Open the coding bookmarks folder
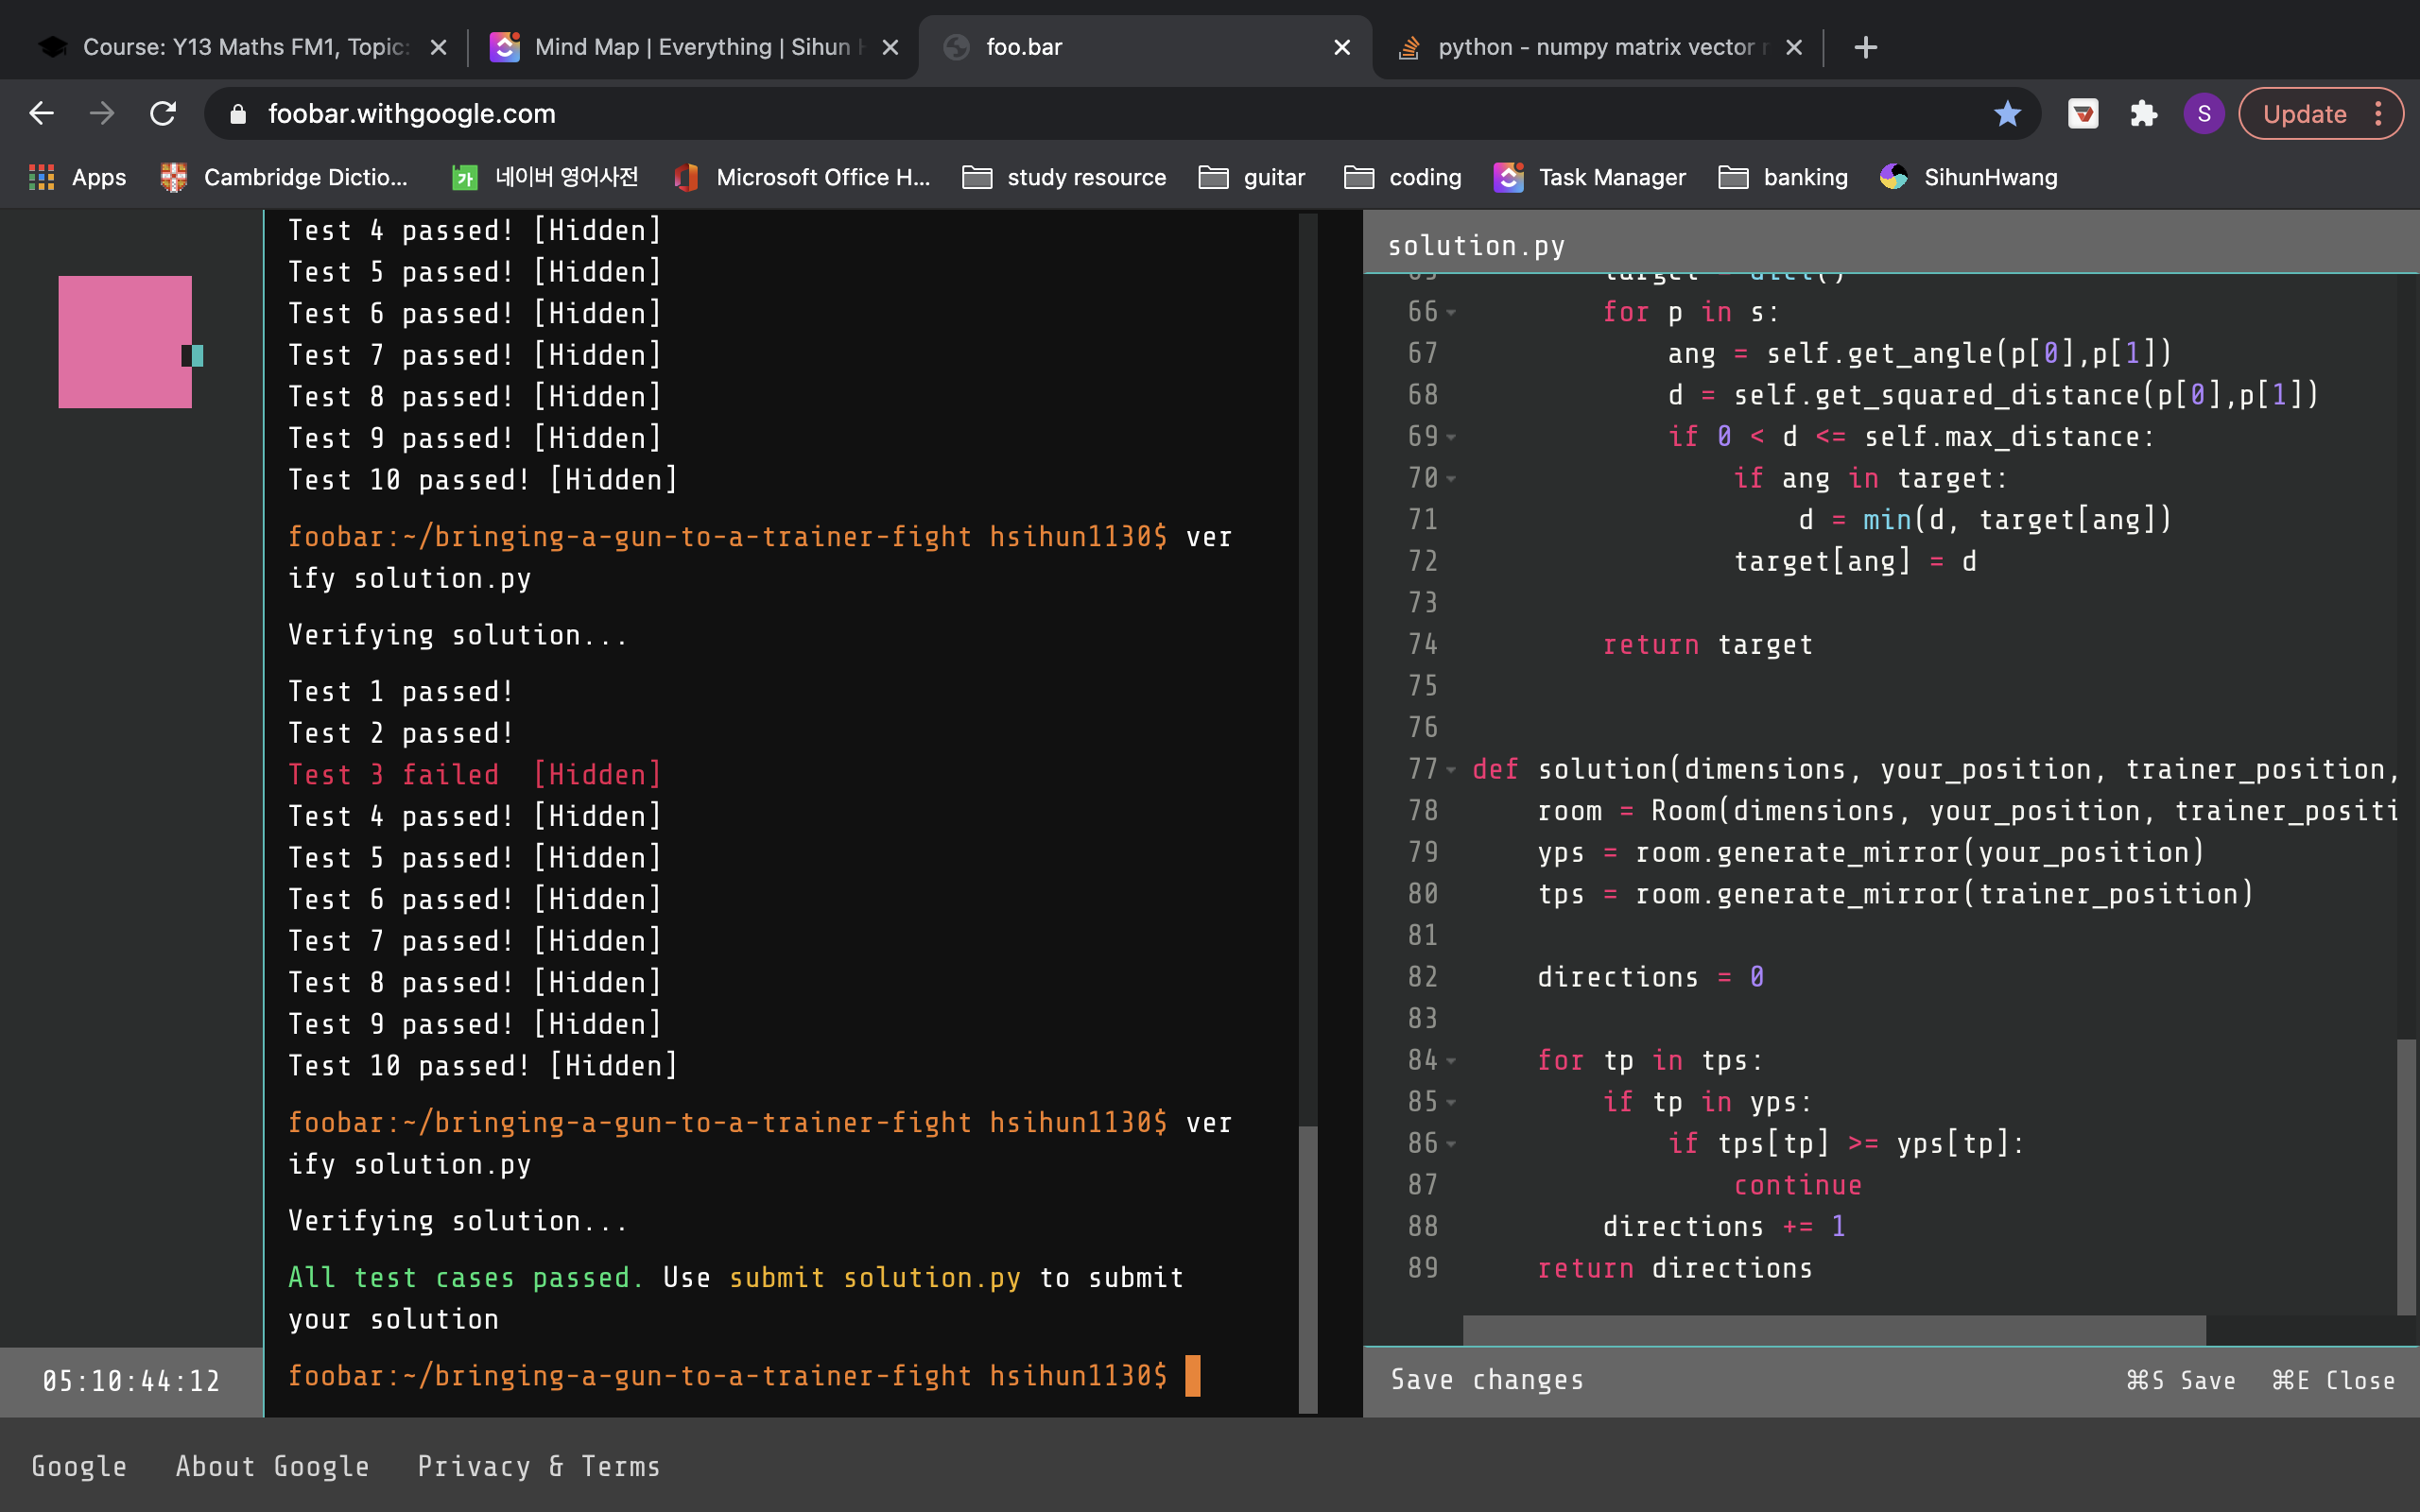Image resolution: width=2420 pixels, height=1512 pixels. coord(1403,178)
